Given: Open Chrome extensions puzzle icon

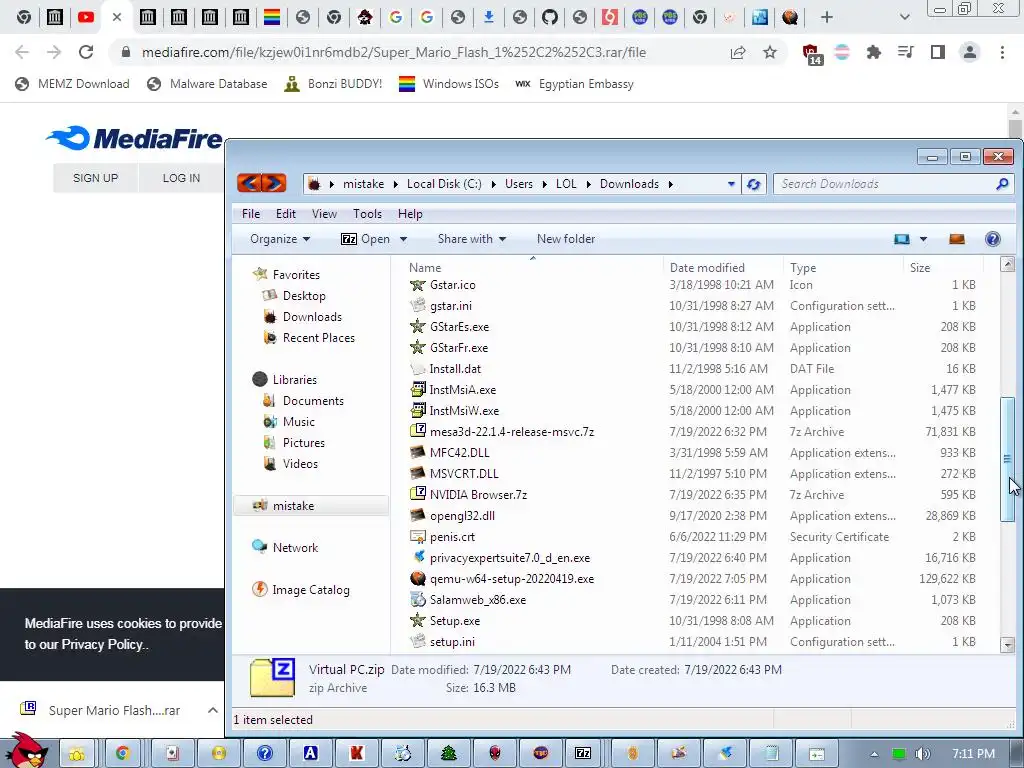Looking at the screenshot, I should 873,52.
